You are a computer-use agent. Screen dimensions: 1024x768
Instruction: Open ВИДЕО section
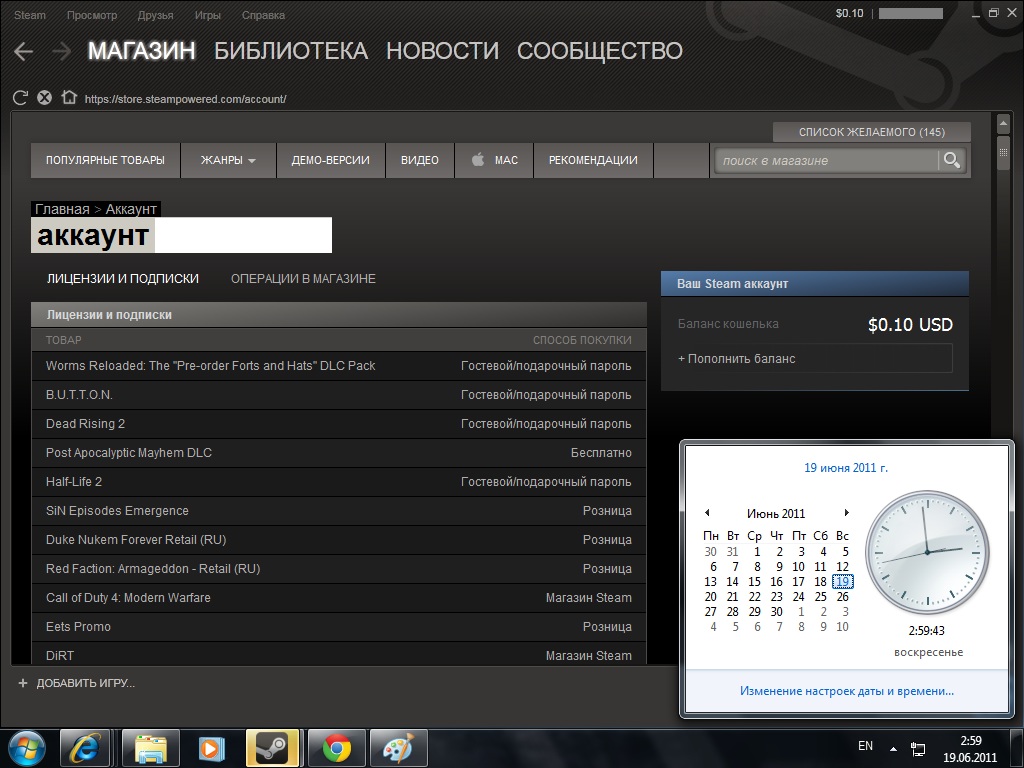point(420,160)
